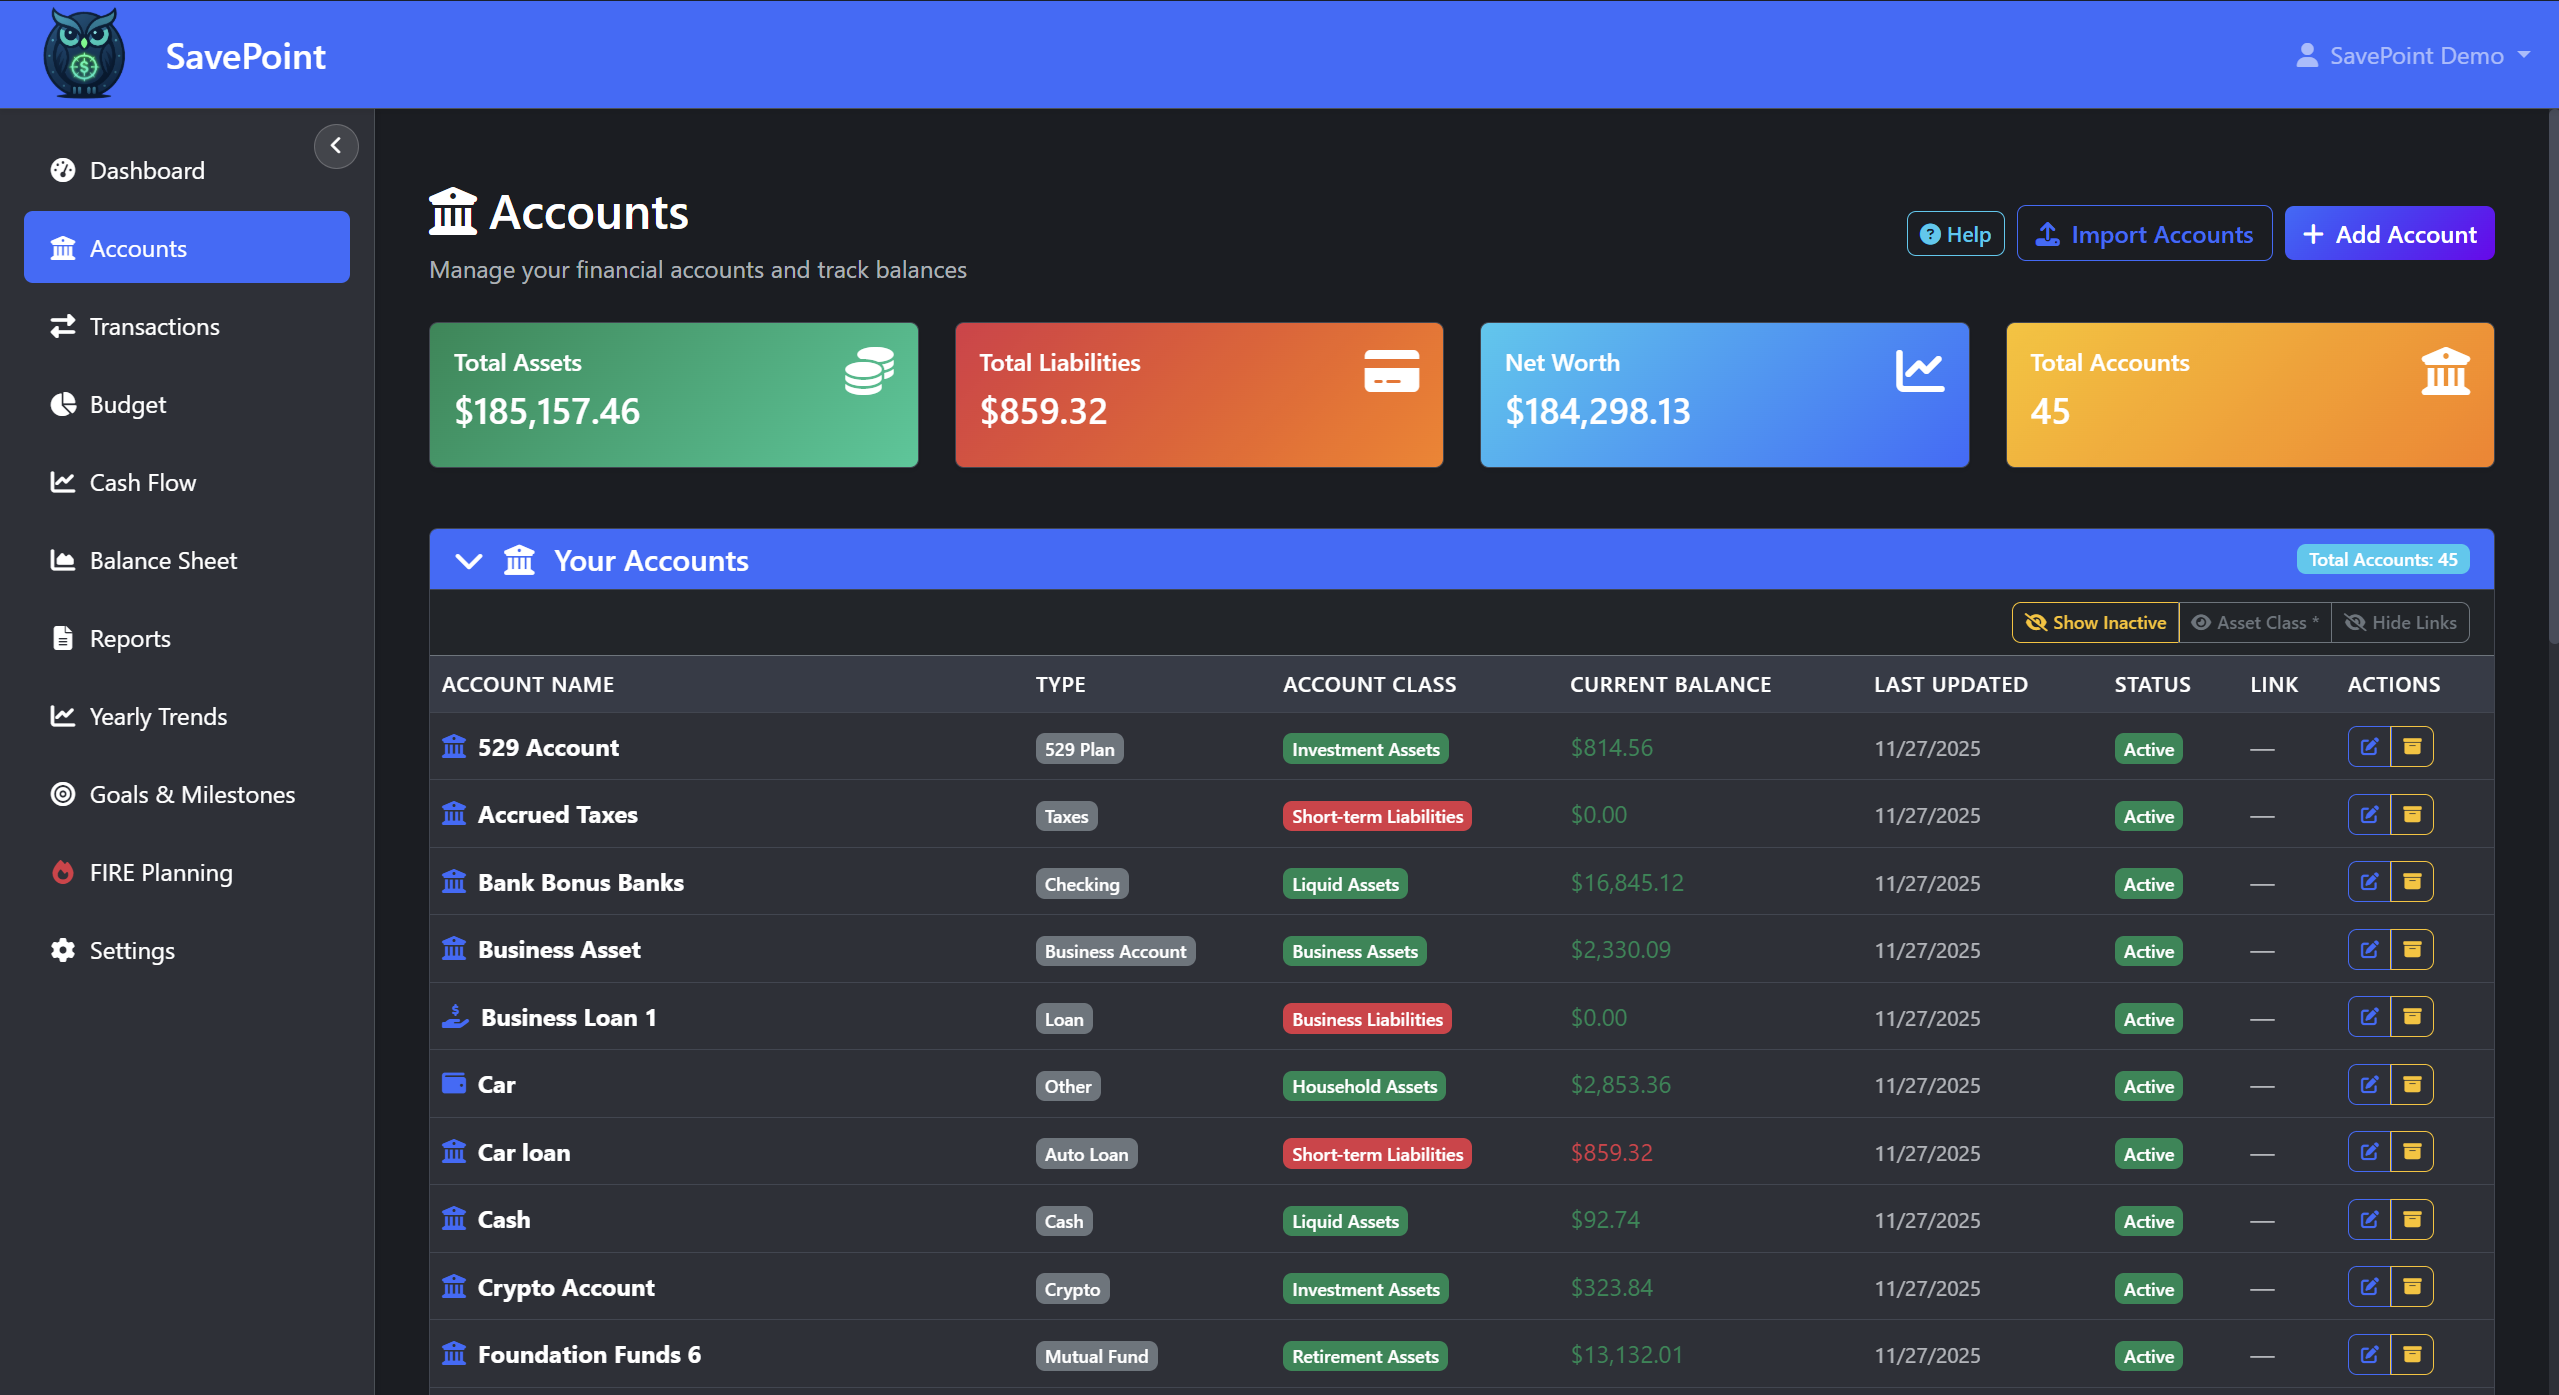Select the Bank Bonus Banks account row
Viewport: 2559px width, 1395px height.
point(580,883)
